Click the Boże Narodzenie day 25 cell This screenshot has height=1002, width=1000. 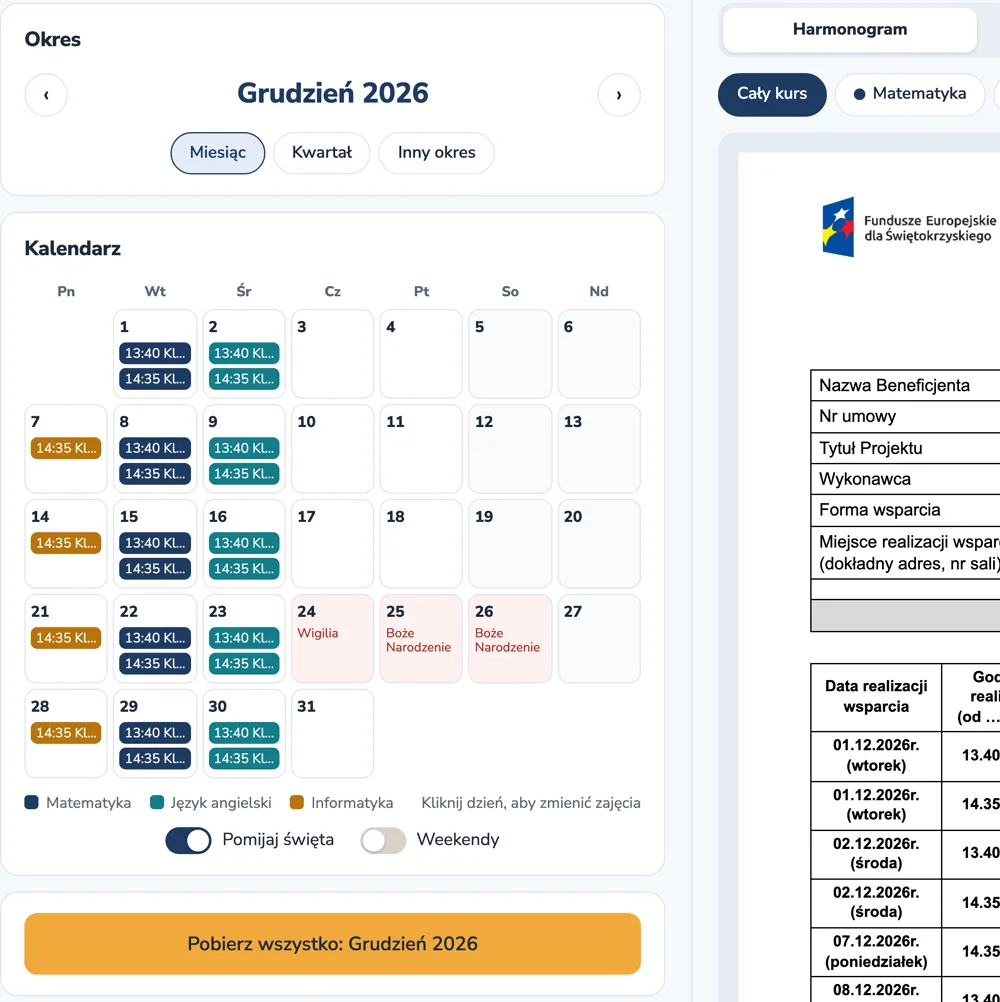(421, 638)
